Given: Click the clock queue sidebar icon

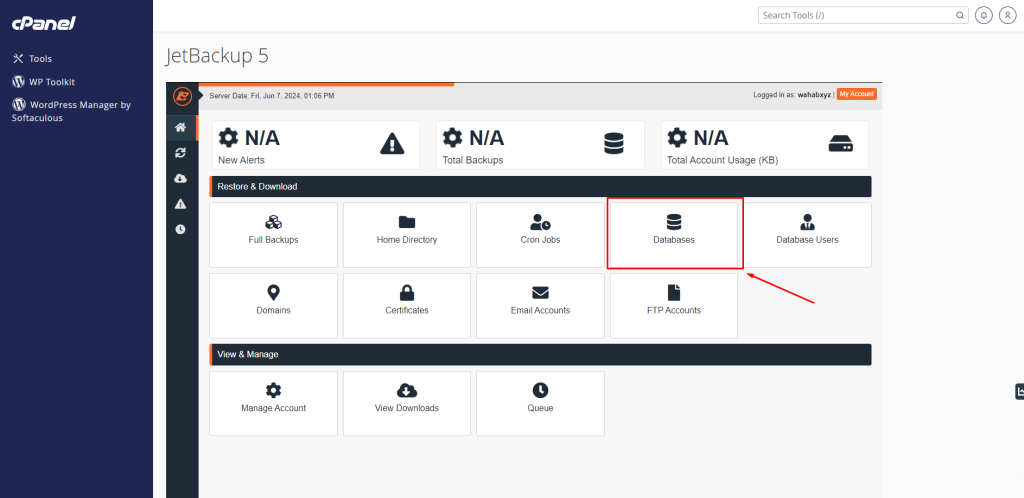Looking at the screenshot, I should pyautogui.click(x=181, y=229).
